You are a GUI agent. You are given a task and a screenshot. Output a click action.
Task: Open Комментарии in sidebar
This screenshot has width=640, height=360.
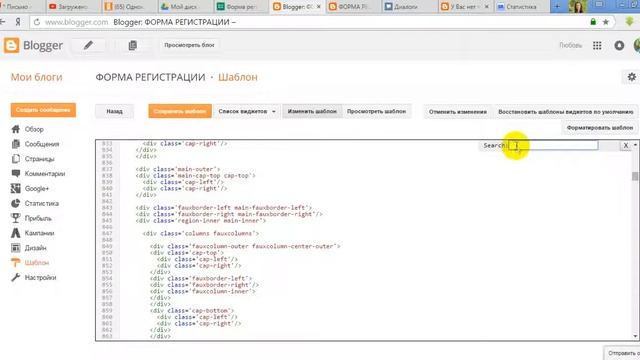point(45,174)
